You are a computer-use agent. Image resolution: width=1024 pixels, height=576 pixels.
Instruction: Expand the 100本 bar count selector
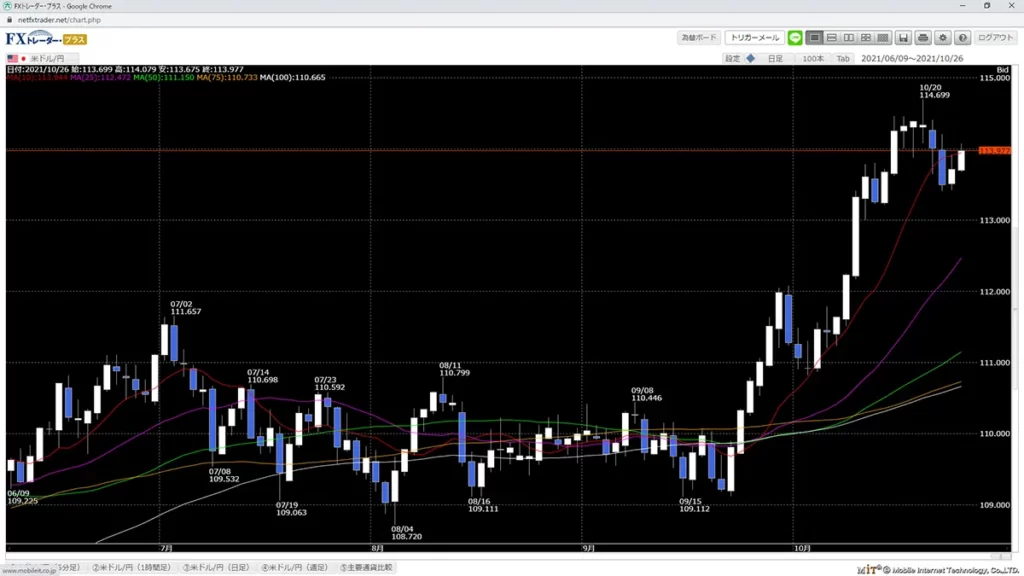813,59
